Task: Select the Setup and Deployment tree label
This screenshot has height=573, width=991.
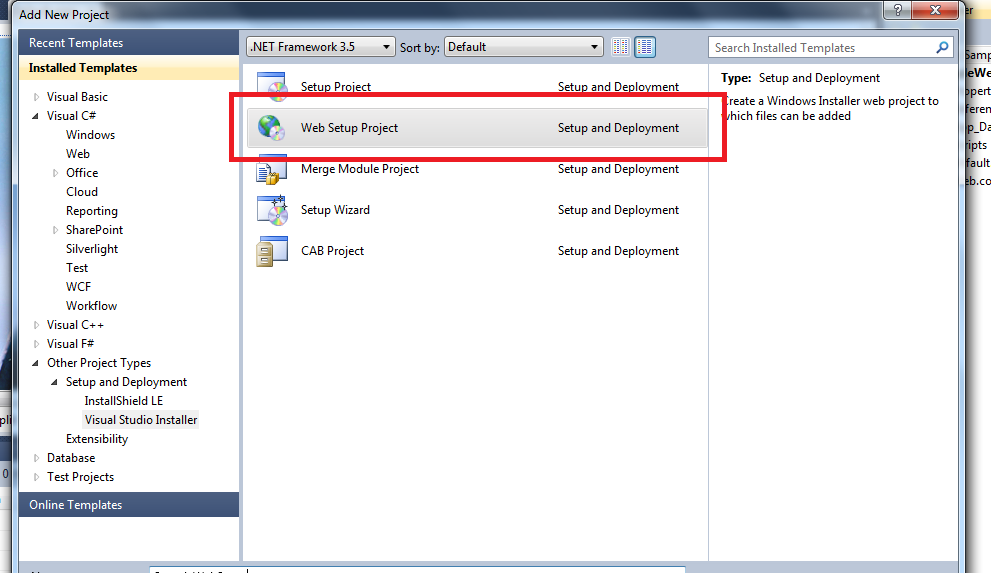Action: [126, 382]
